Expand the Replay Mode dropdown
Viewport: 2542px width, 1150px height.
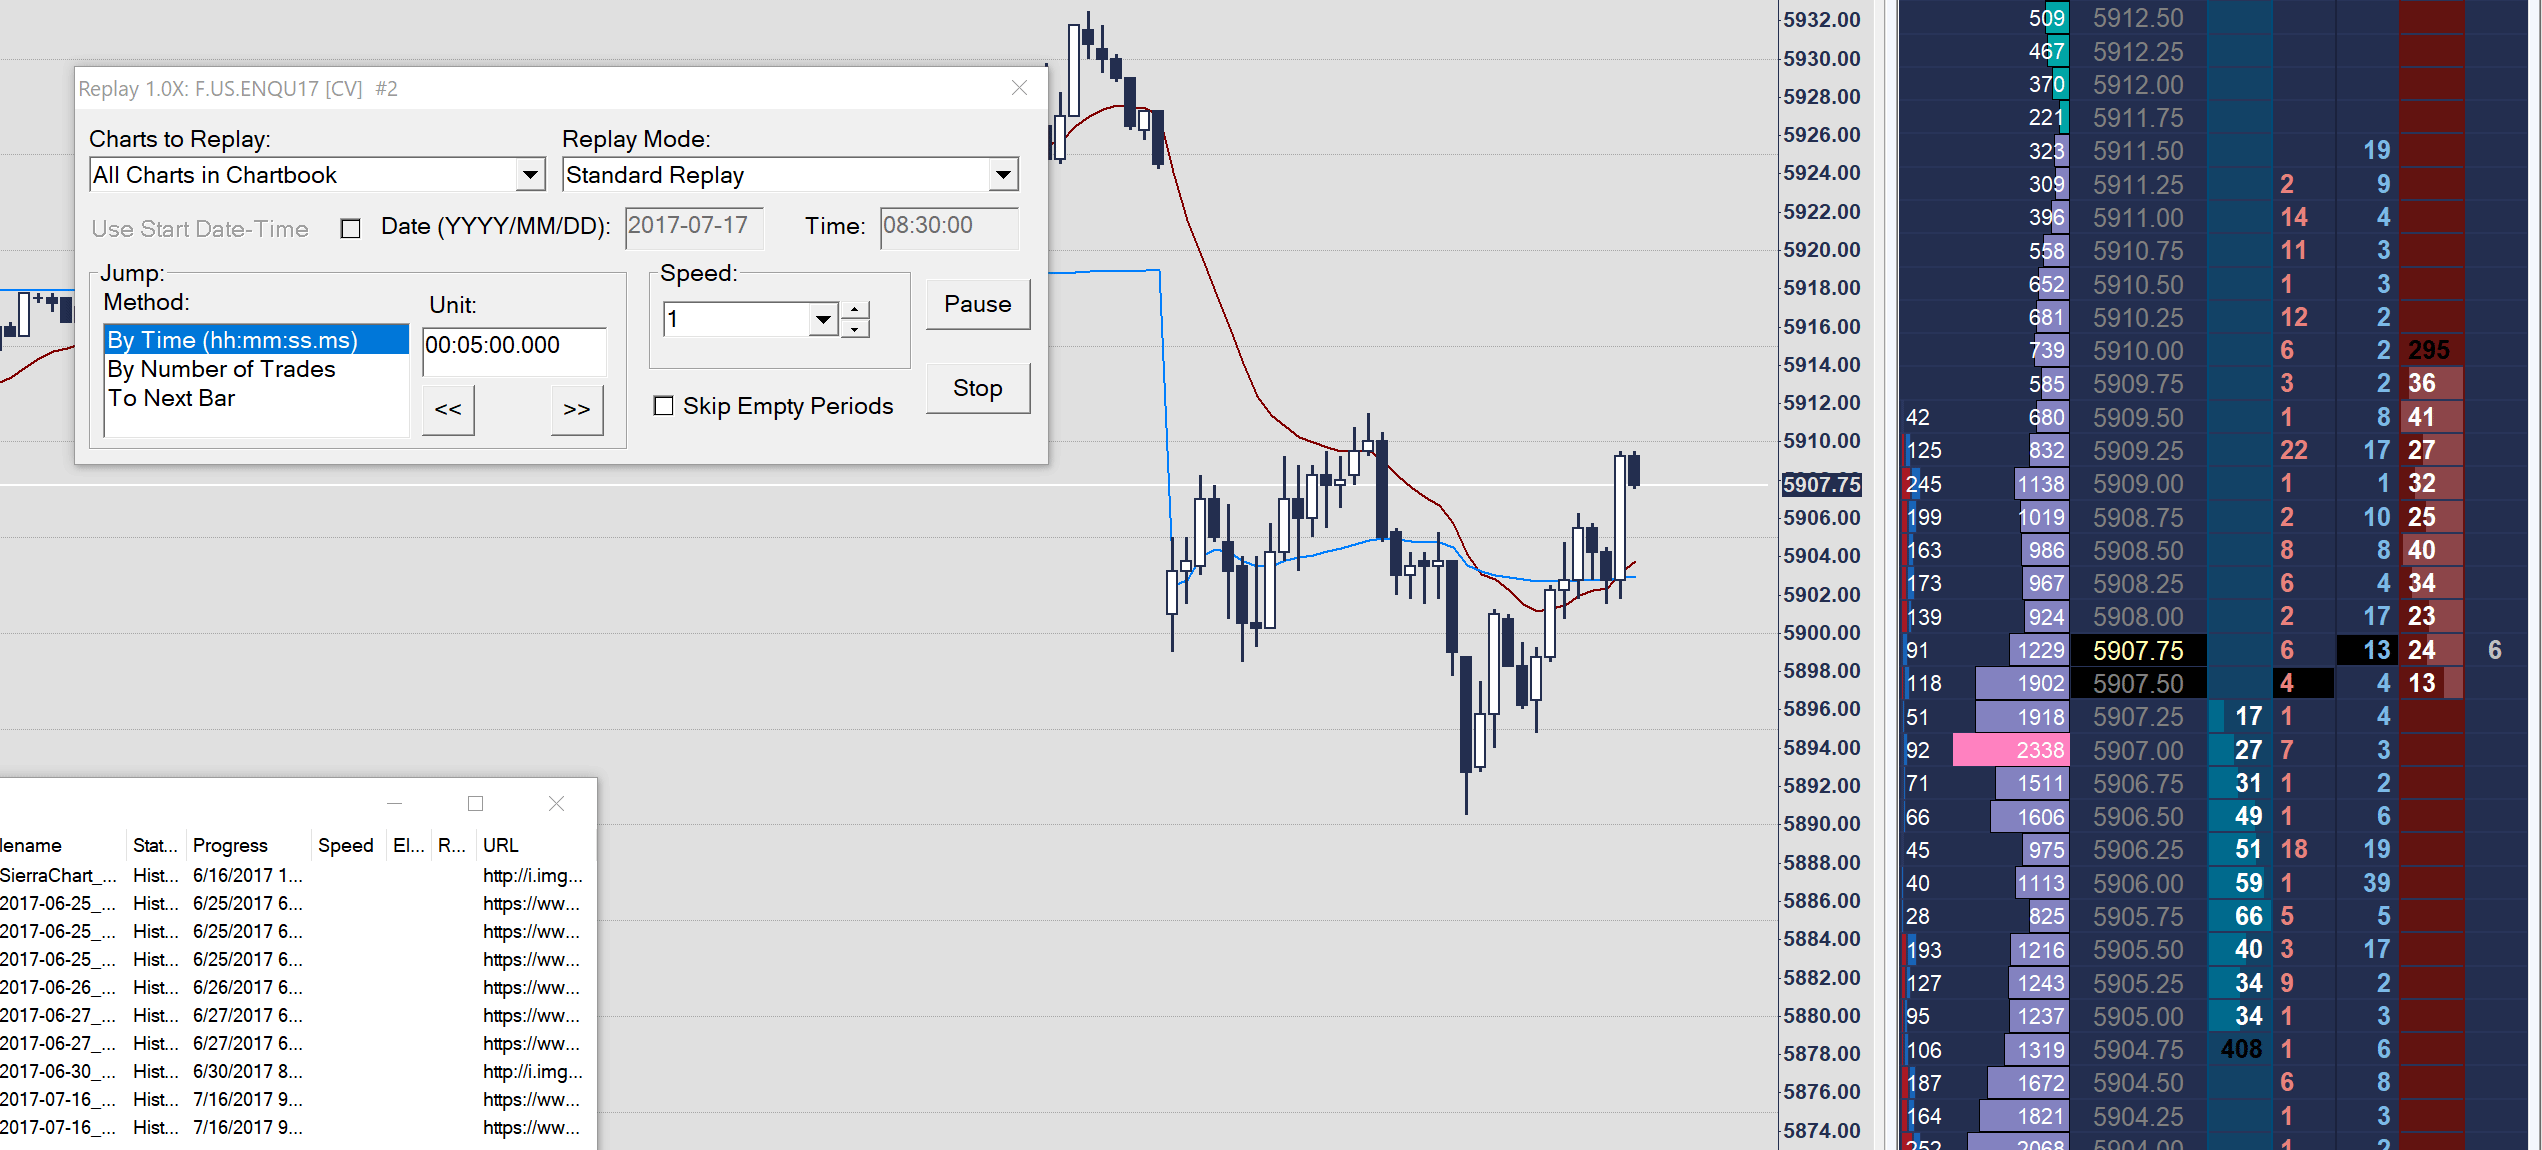pyautogui.click(x=1003, y=175)
